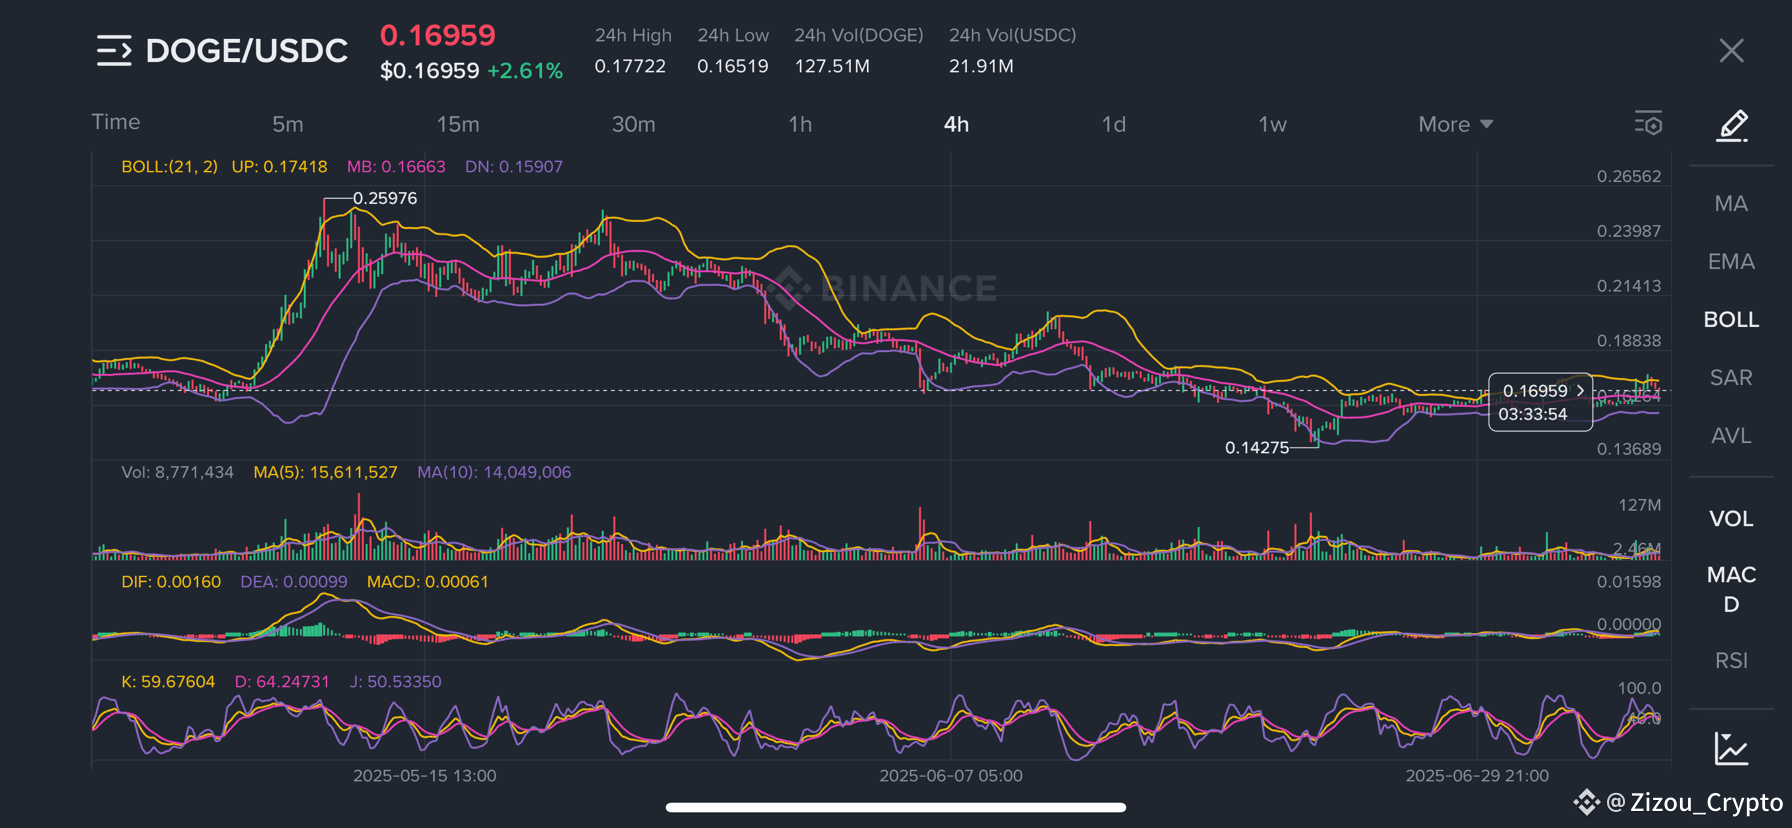The height and width of the screenshot is (828, 1792).
Task: Open the line chart icon at bottom right
Action: [x=1731, y=748]
